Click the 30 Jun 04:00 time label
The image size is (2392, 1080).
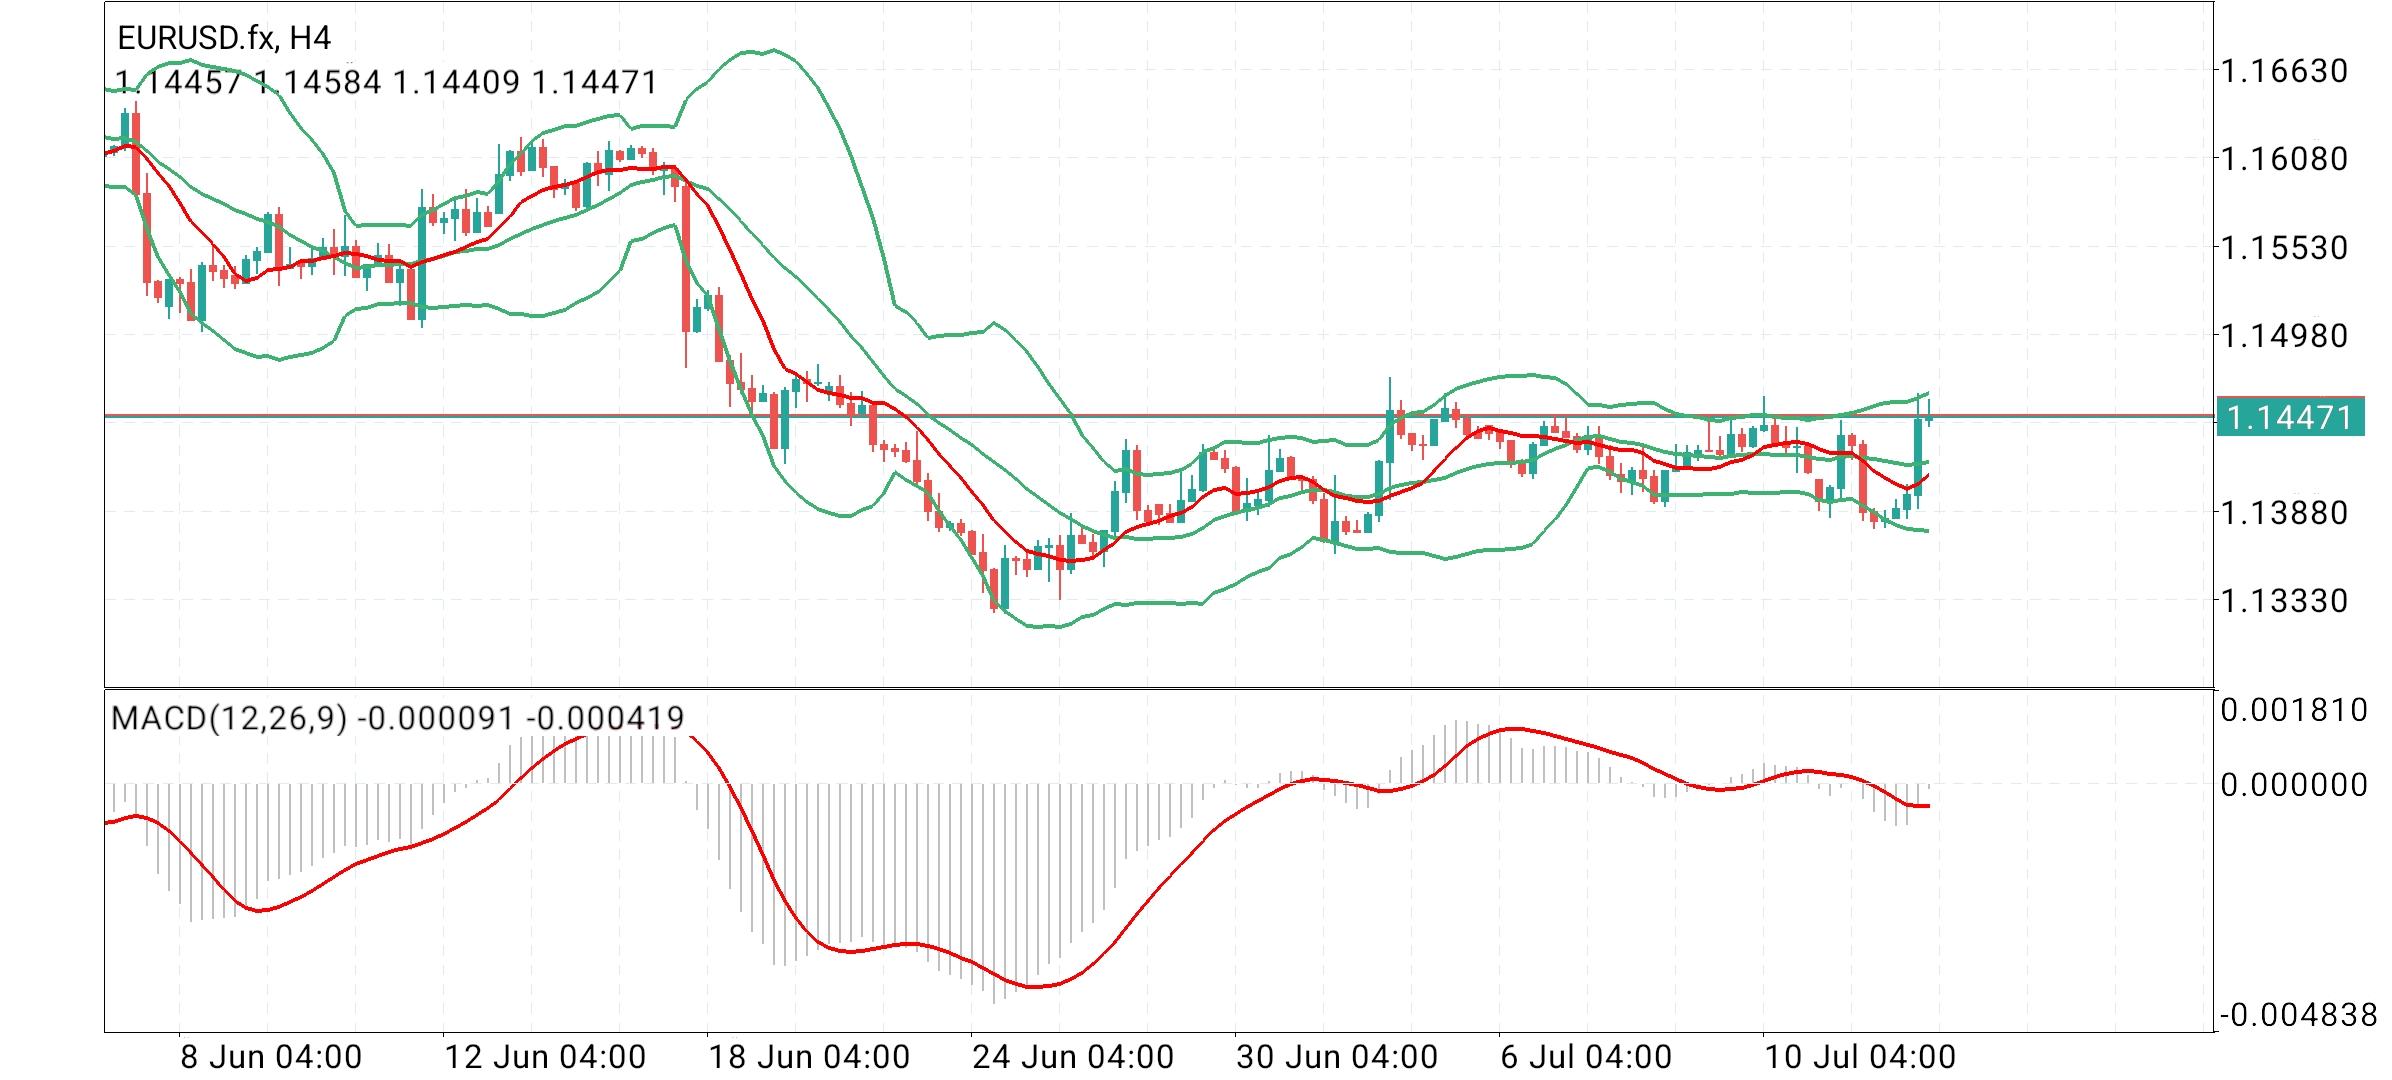[x=1337, y=1057]
